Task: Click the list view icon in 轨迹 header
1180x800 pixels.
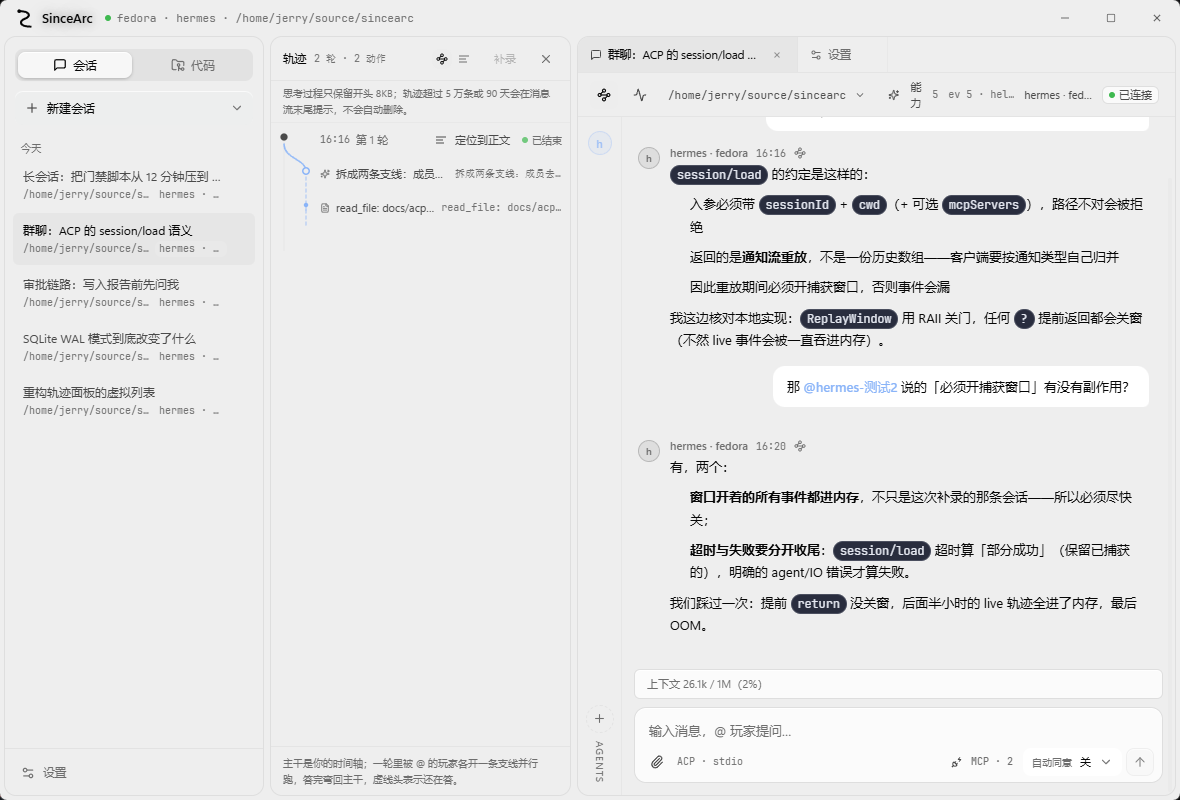Action: tap(464, 59)
